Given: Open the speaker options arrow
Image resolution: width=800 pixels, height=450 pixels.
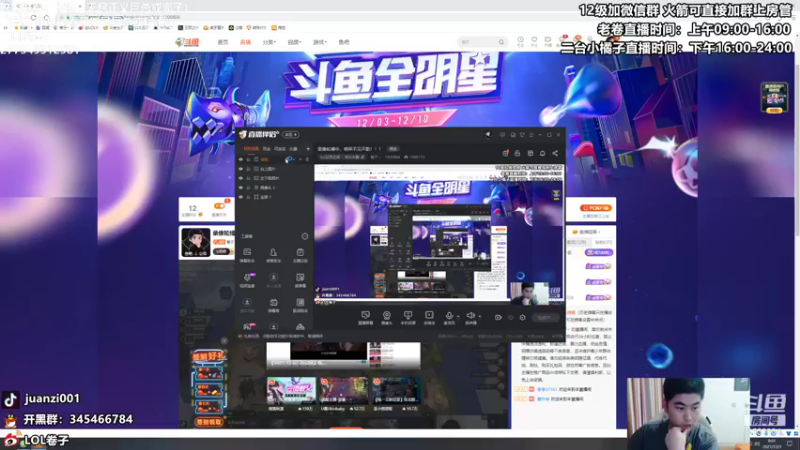Looking at the screenshot, I should [x=479, y=317].
